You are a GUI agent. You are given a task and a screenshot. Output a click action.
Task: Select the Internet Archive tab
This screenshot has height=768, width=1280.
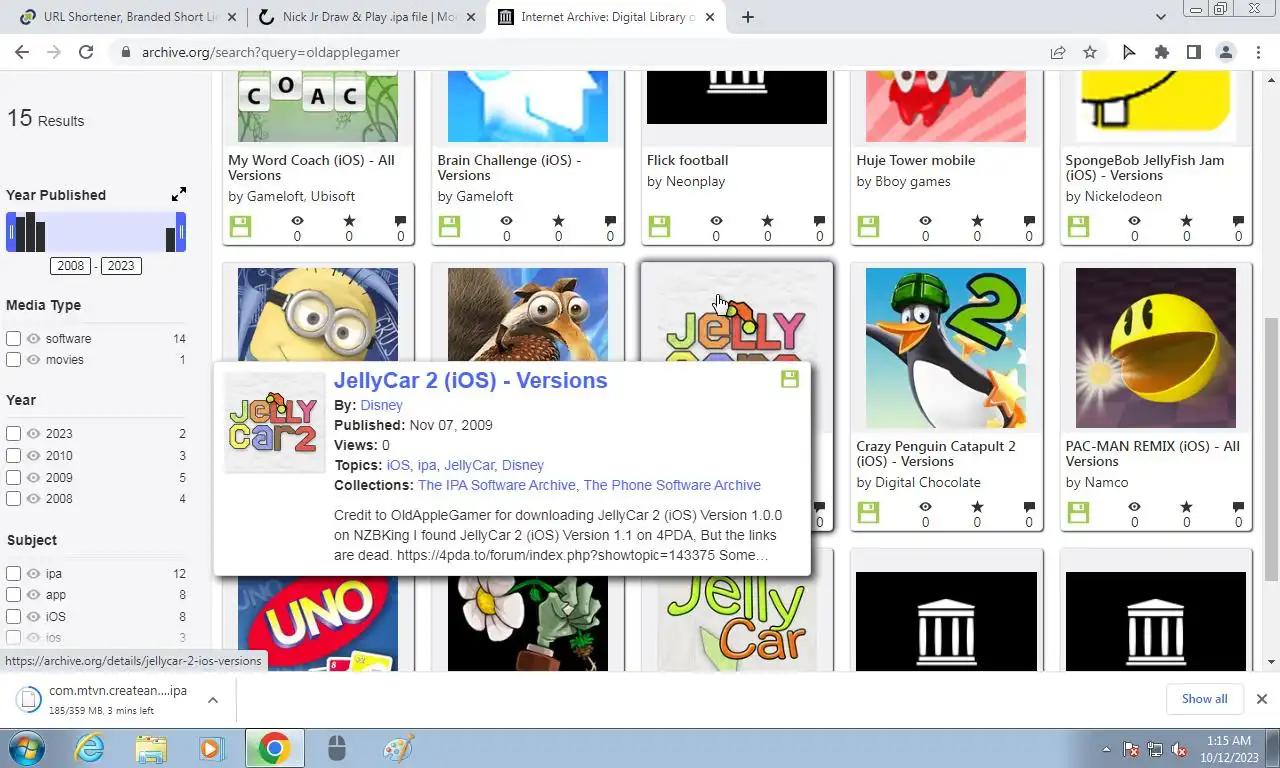pyautogui.click(x=607, y=17)
